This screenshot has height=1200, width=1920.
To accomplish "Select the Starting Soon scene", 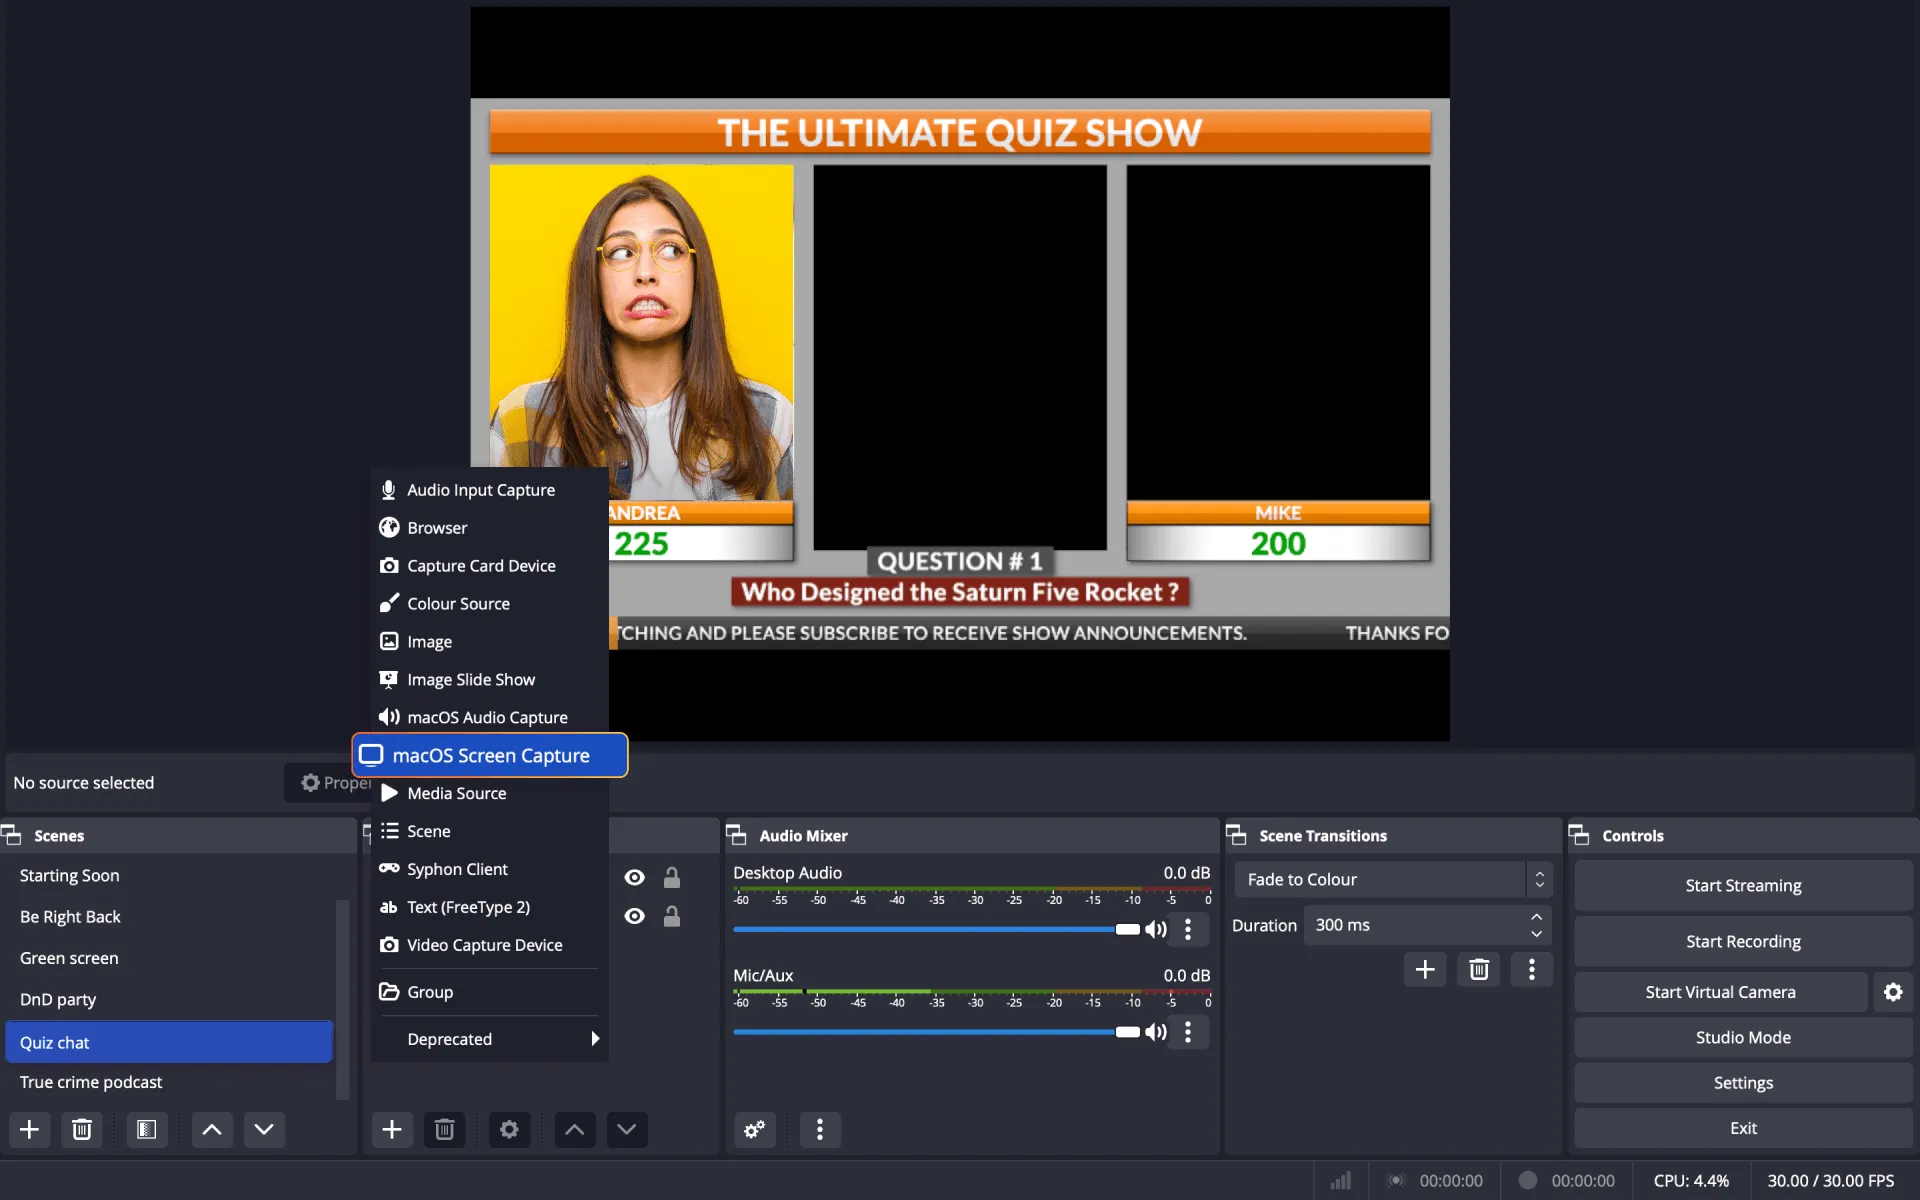I will 170,876.
